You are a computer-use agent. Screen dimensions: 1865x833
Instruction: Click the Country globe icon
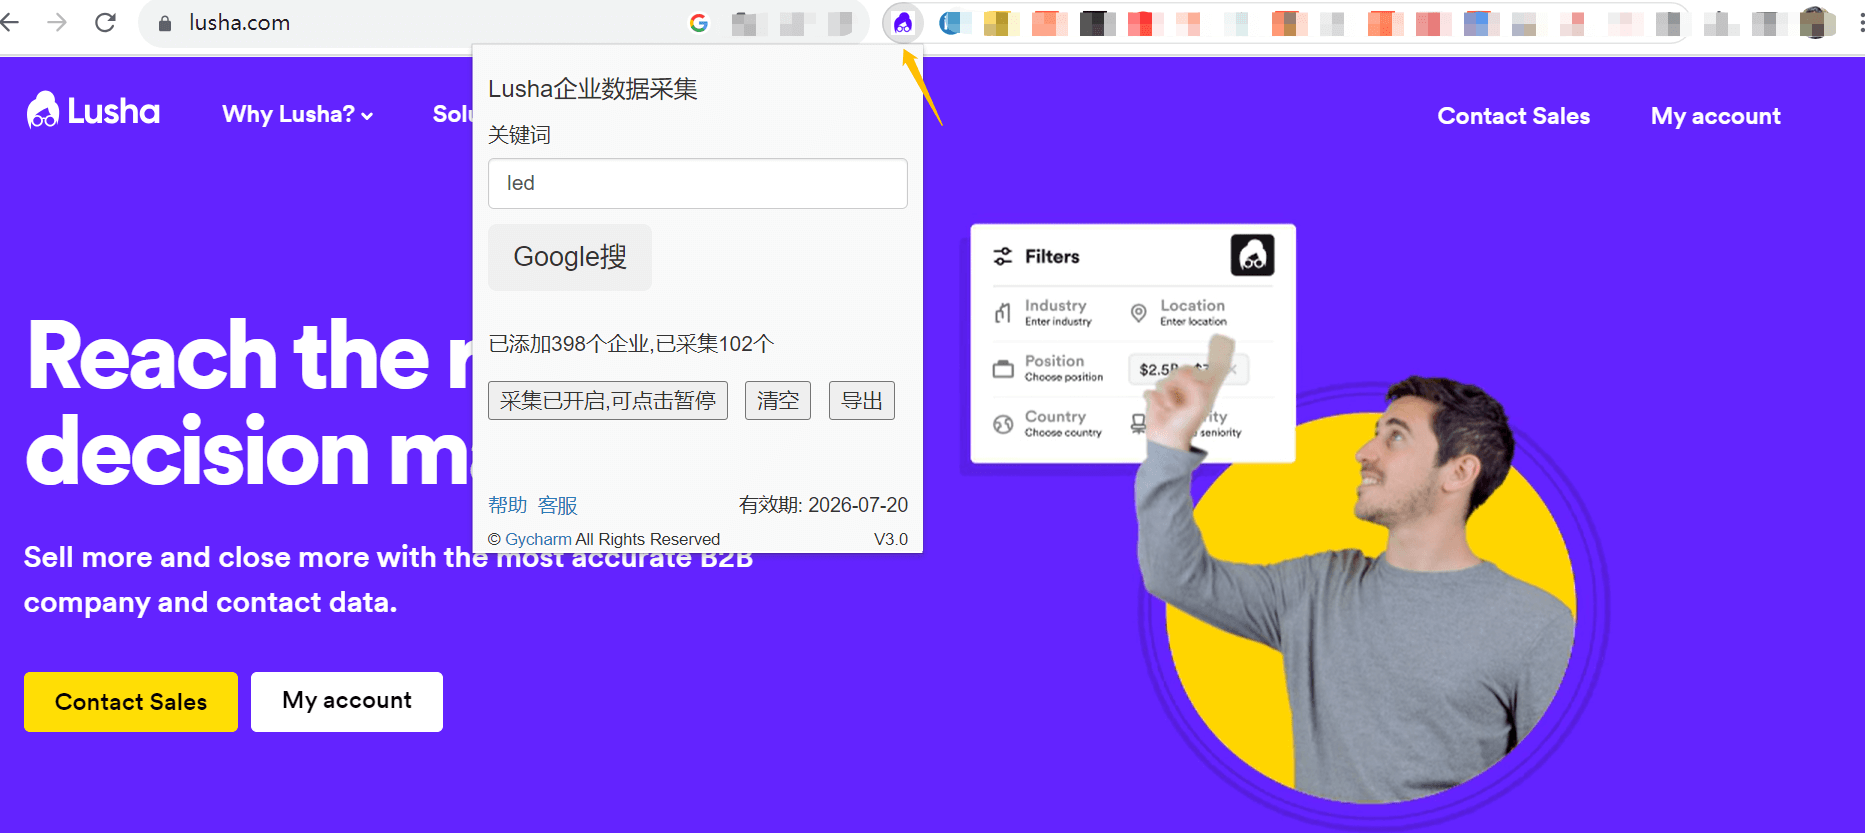[1003, 424]
